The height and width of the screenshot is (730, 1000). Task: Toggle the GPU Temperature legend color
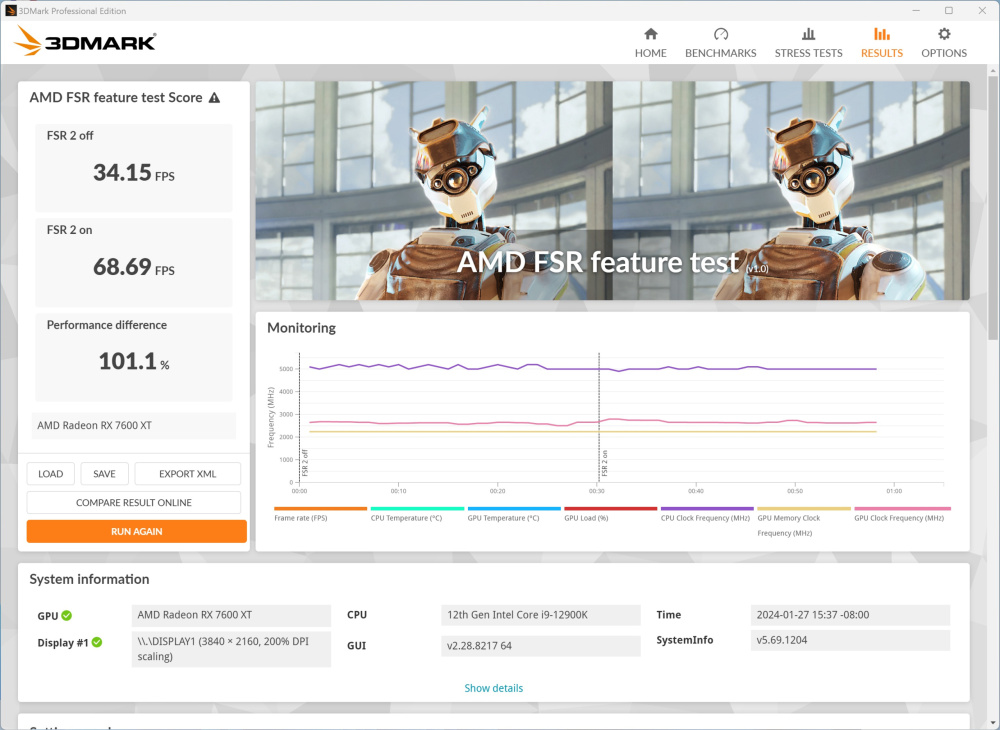[x=514, y=508]
